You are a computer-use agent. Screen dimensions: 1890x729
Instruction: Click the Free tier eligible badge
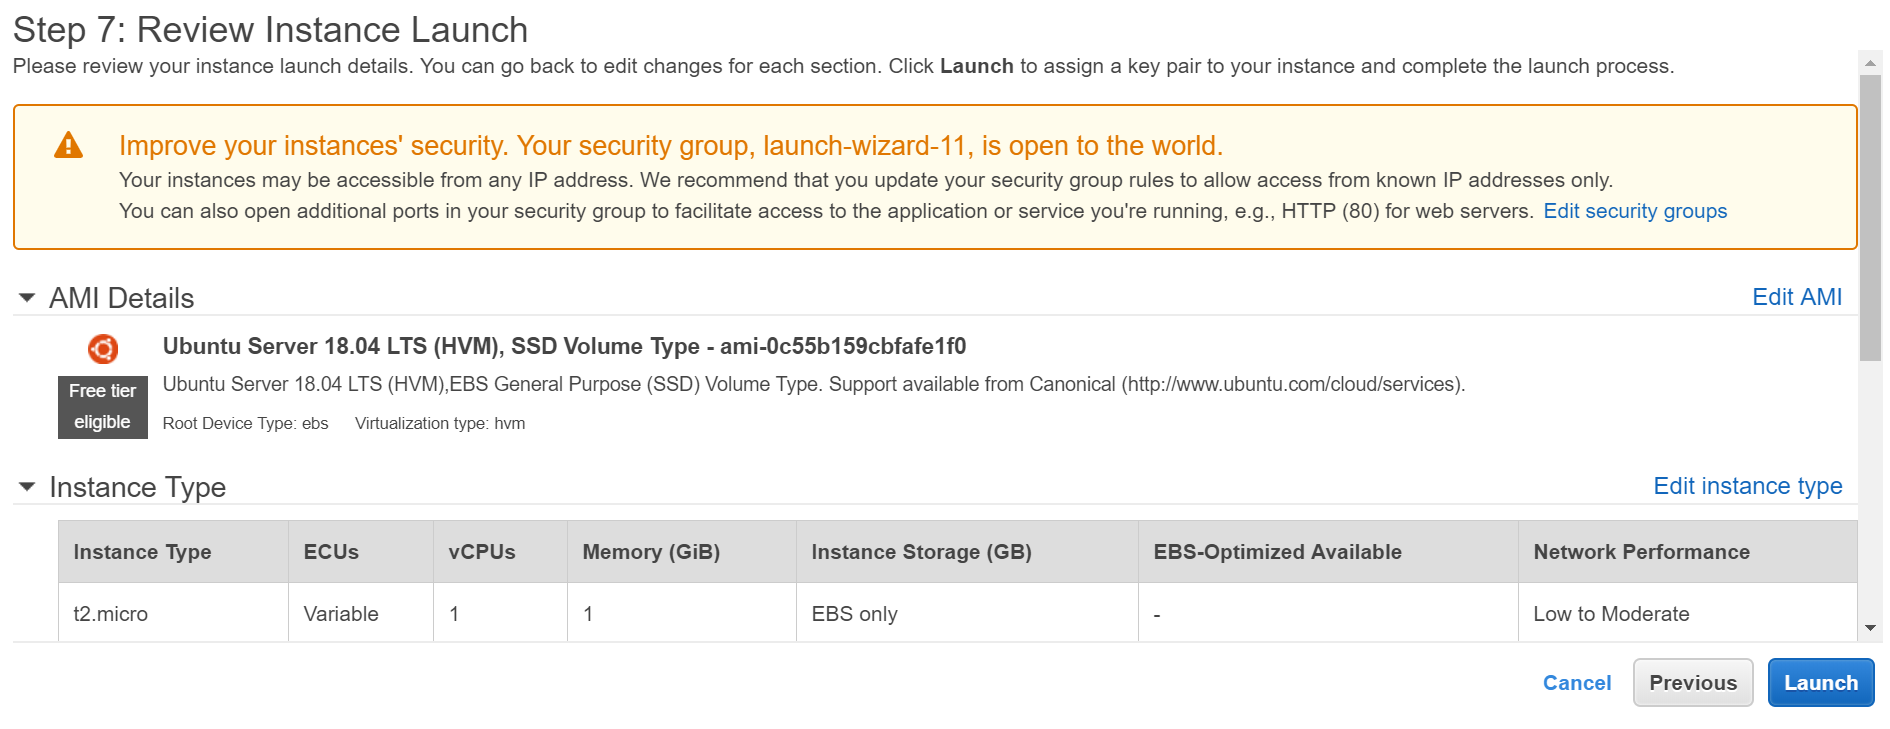103,407
